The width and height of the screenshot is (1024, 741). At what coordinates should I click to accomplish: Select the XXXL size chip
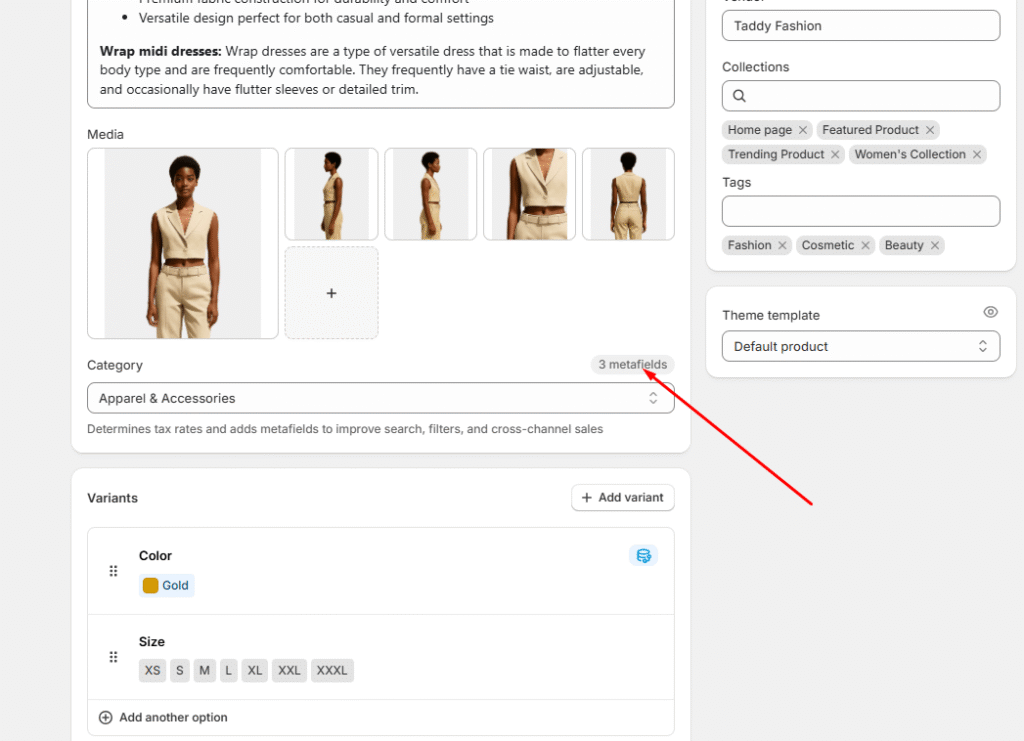pos(332,670)
